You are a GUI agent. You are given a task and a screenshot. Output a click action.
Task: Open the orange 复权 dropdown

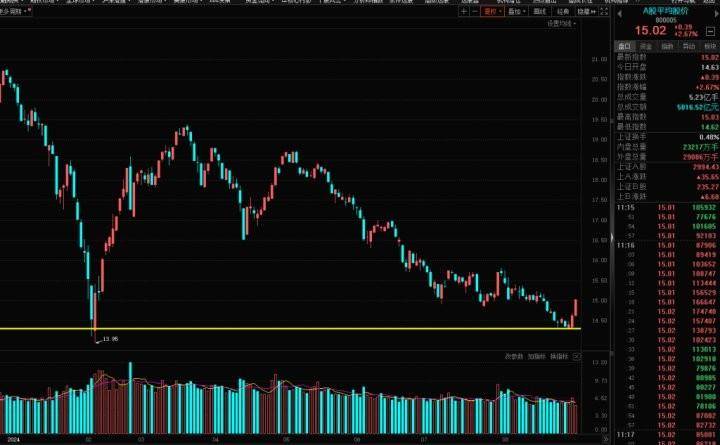click(492, 11)
